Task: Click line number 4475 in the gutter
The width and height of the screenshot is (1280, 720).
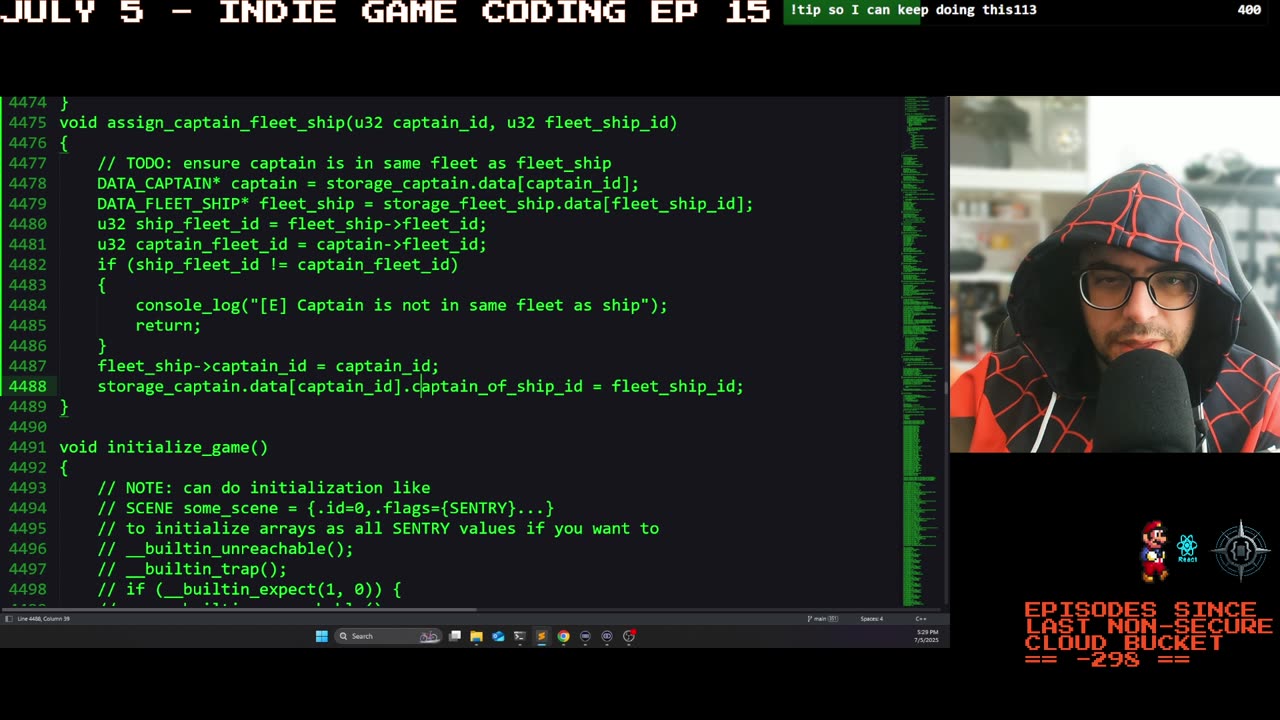Action: coord(28,123)
